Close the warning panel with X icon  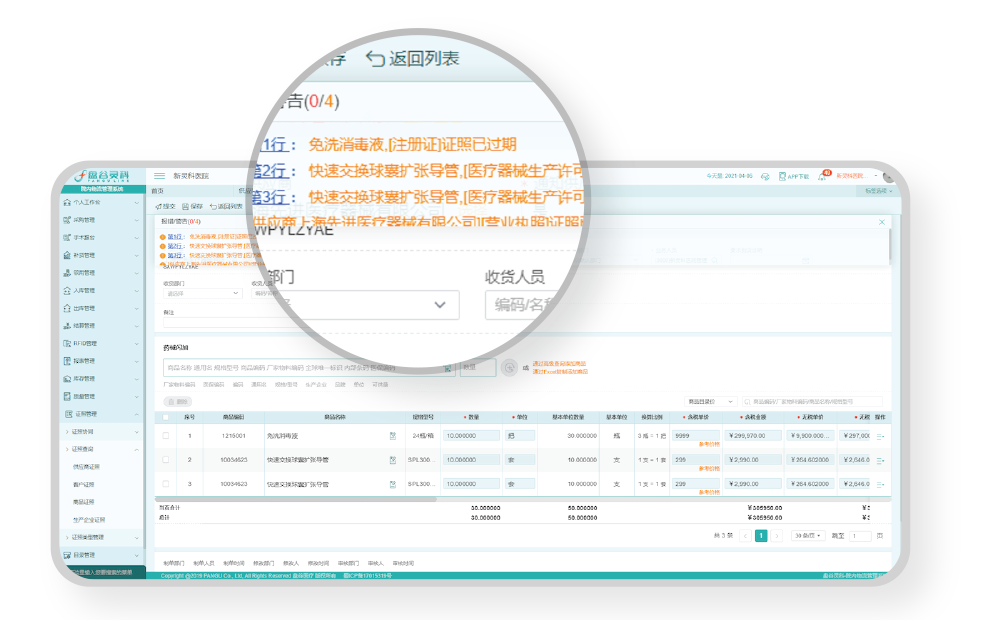881,222
